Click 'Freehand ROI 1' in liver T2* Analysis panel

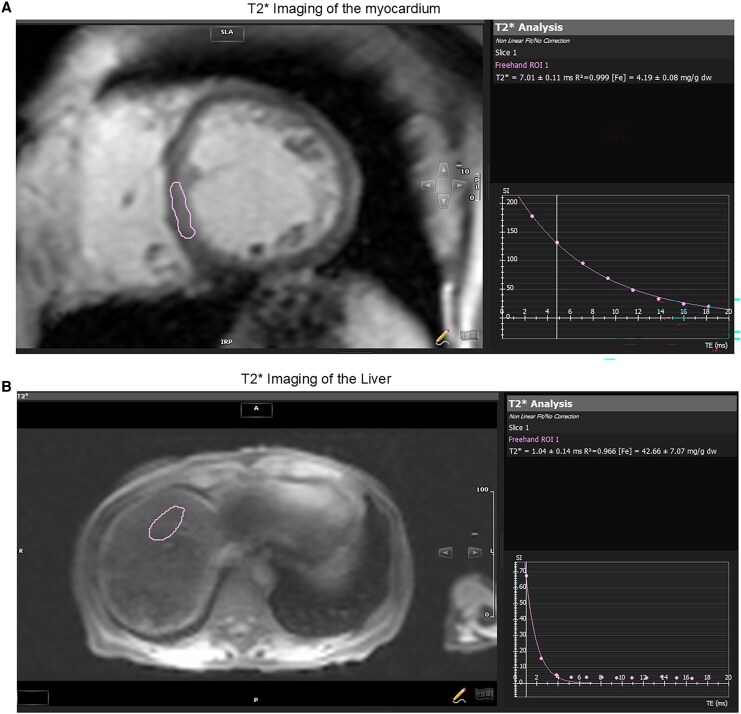pos(534,439)
